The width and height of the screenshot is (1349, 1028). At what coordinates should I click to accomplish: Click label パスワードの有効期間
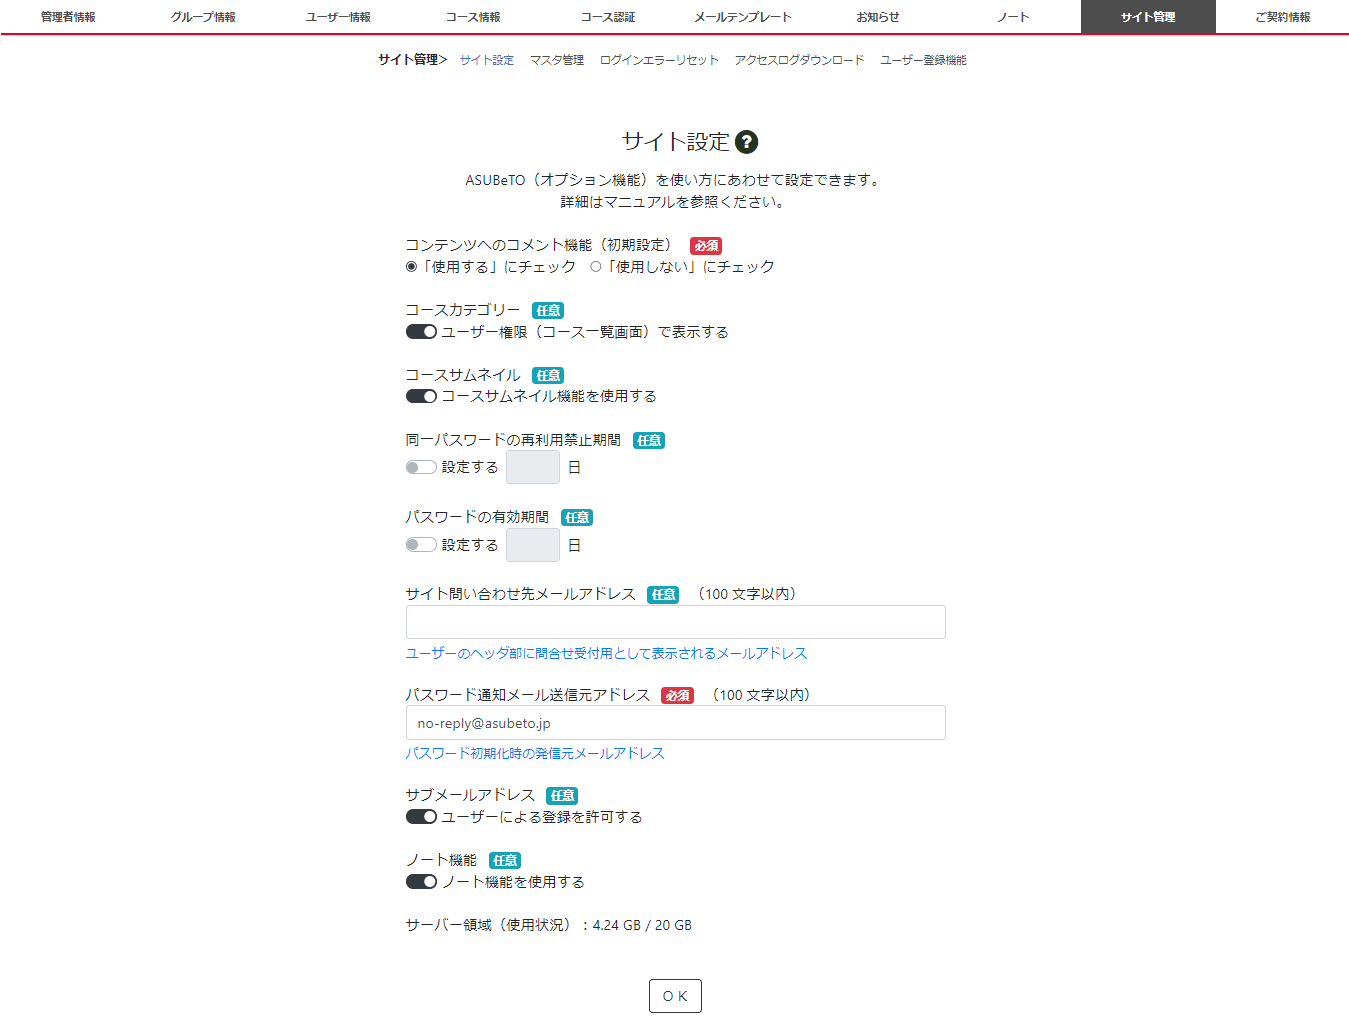pos(477,517)
